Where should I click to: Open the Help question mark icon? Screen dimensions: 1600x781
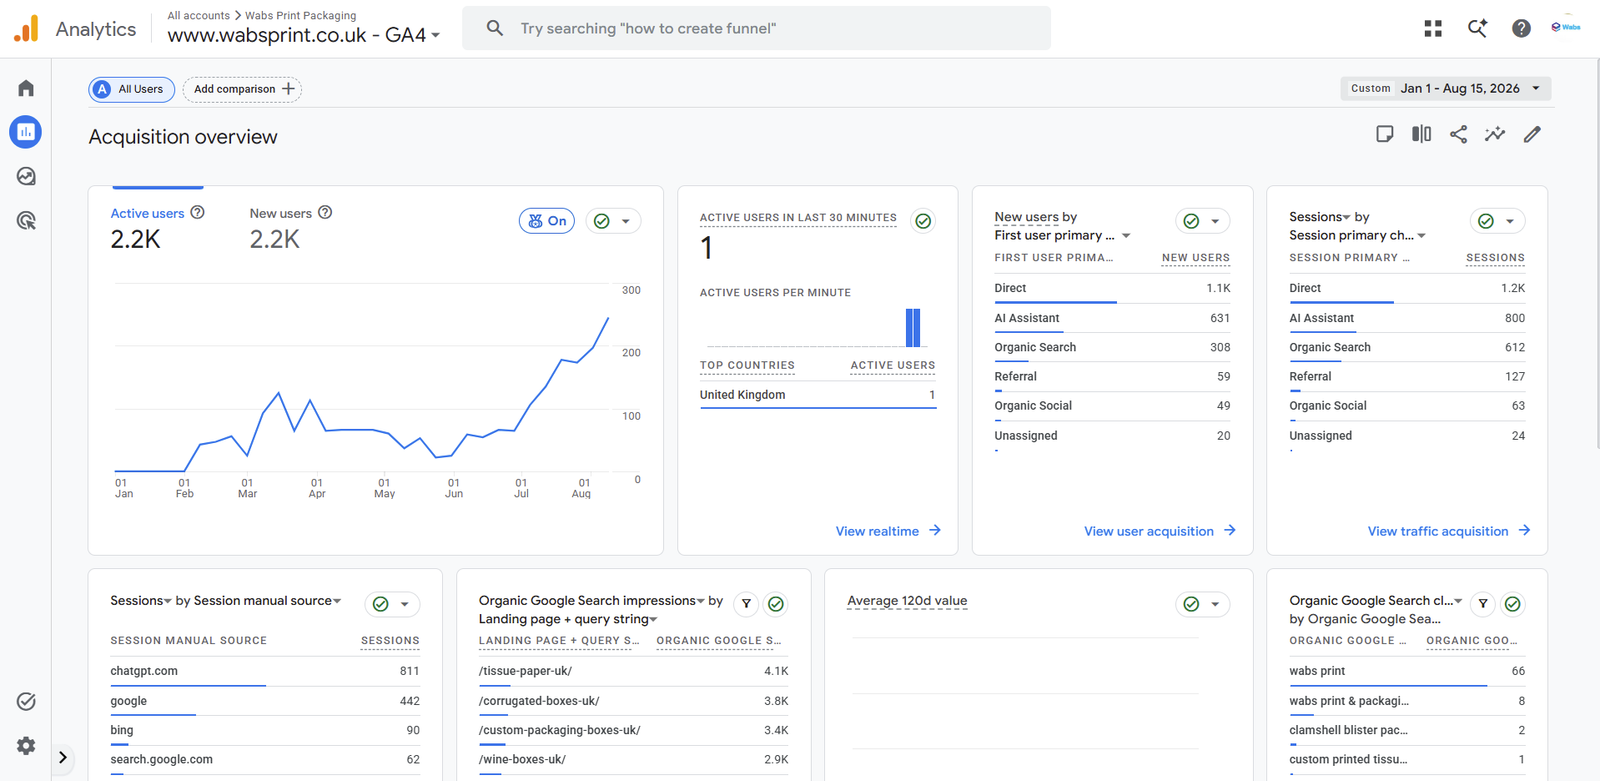(x=1521, y=29)
